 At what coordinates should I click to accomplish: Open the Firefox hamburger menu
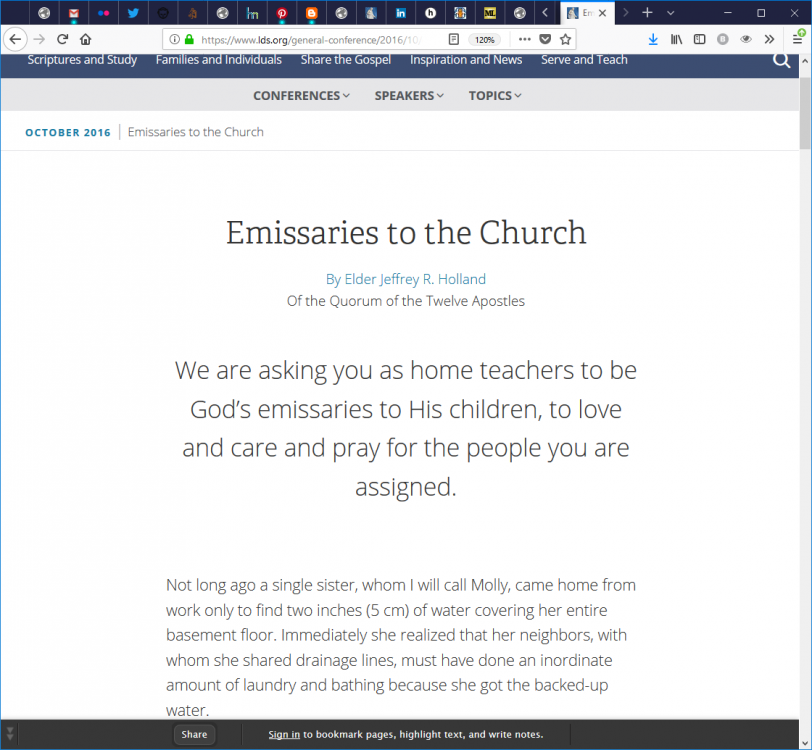(798, 39)
